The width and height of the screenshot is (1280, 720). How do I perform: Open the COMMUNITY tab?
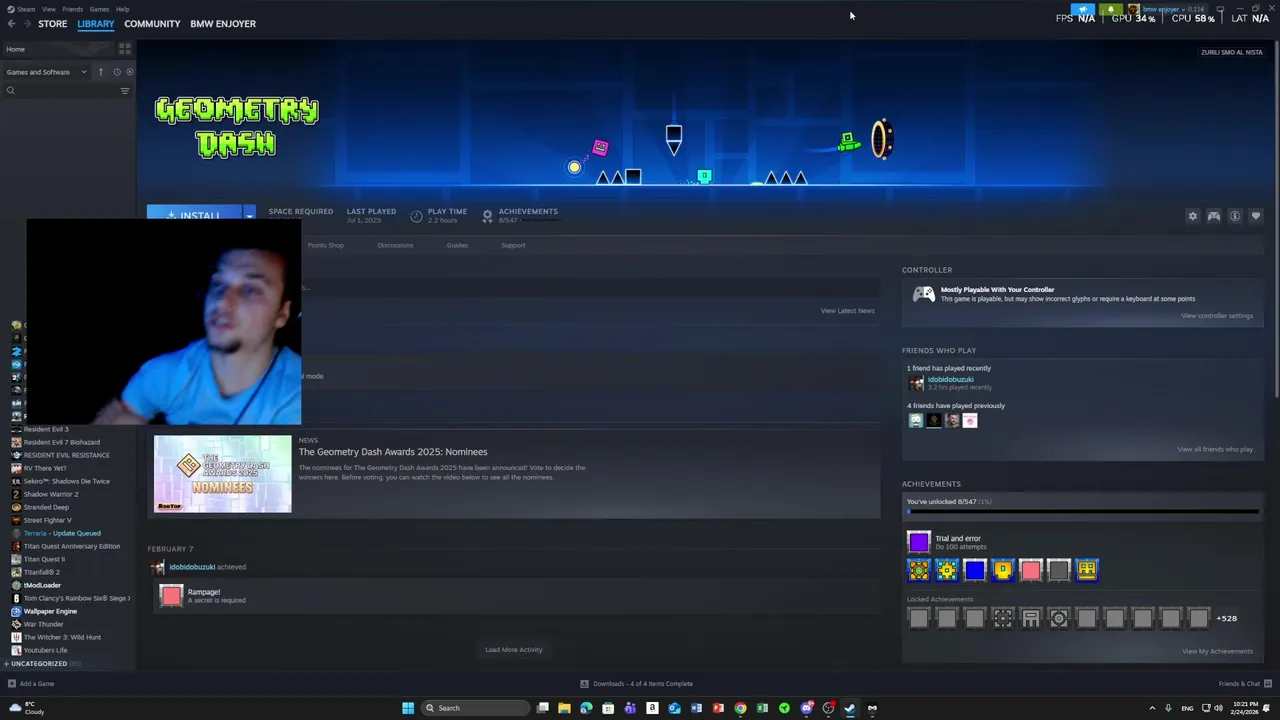pyautogui.click(x=152, y=24)
